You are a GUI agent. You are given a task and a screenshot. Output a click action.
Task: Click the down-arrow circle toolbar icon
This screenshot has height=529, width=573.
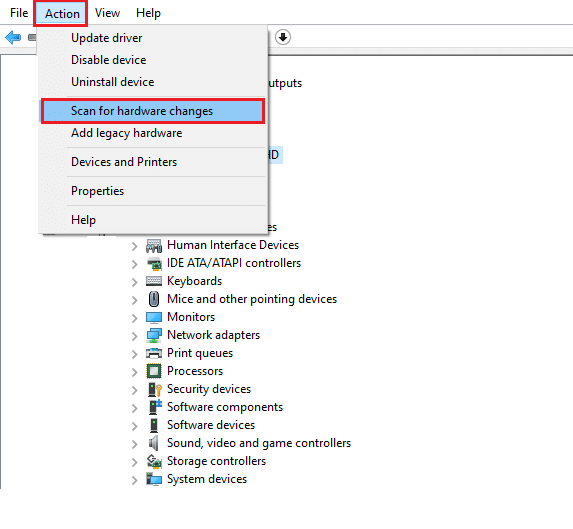tap(283, 37)
